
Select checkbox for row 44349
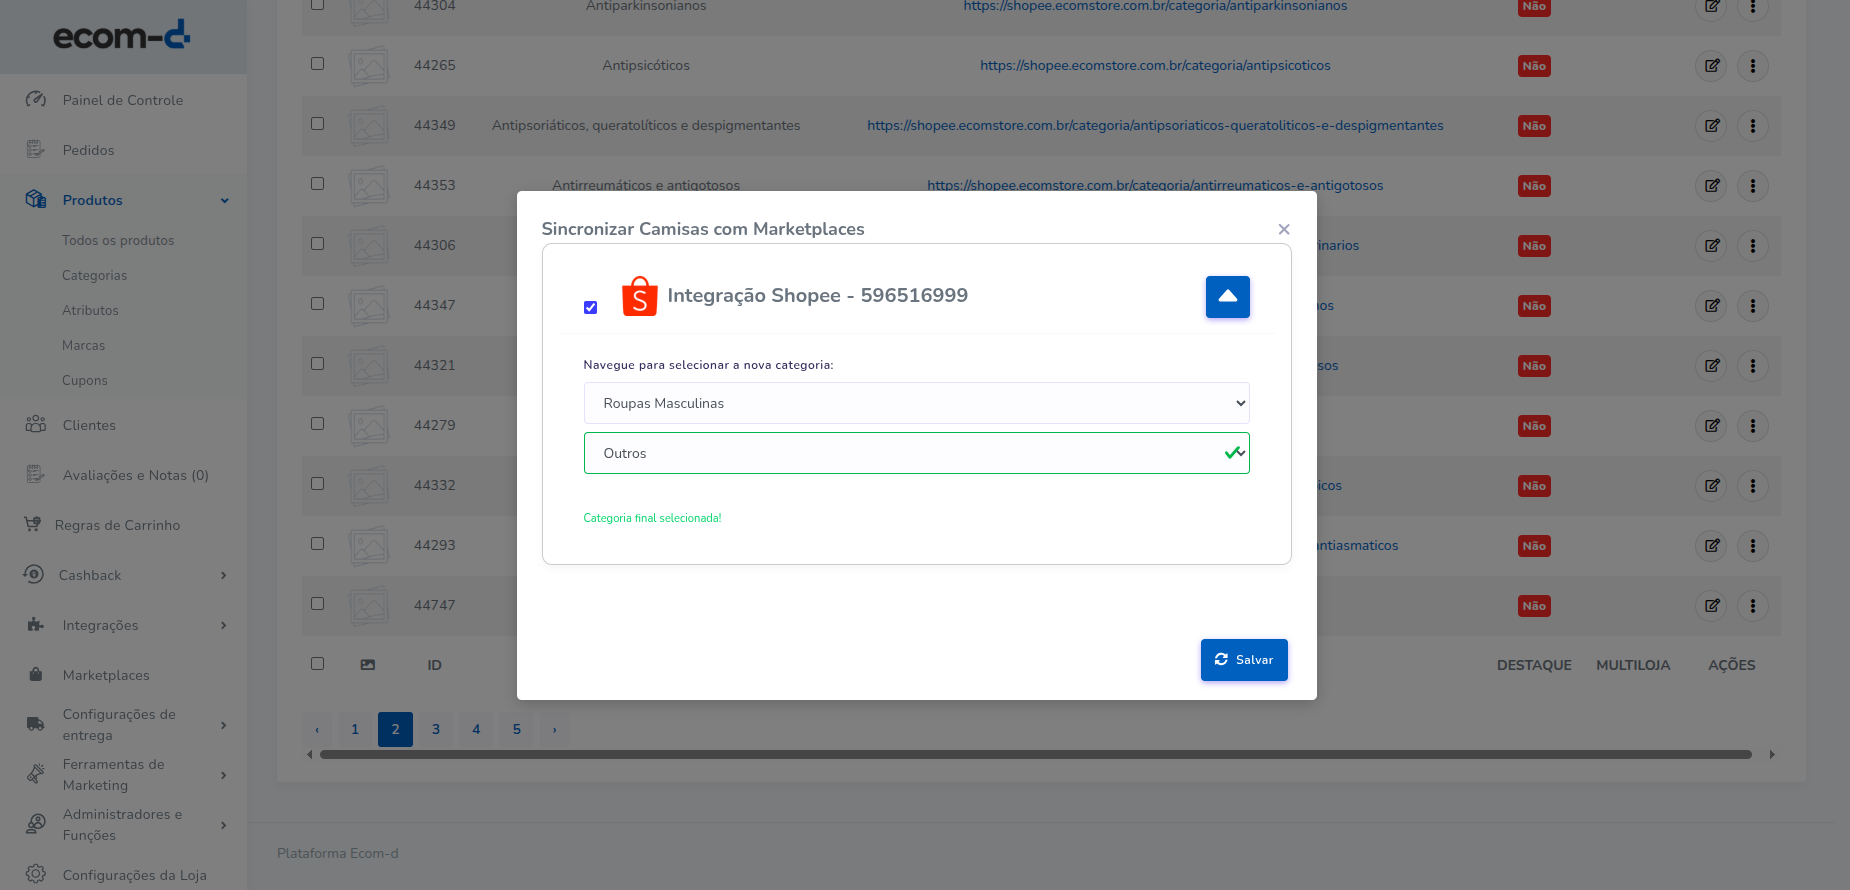pyautogui.click(x=317, y=124)
